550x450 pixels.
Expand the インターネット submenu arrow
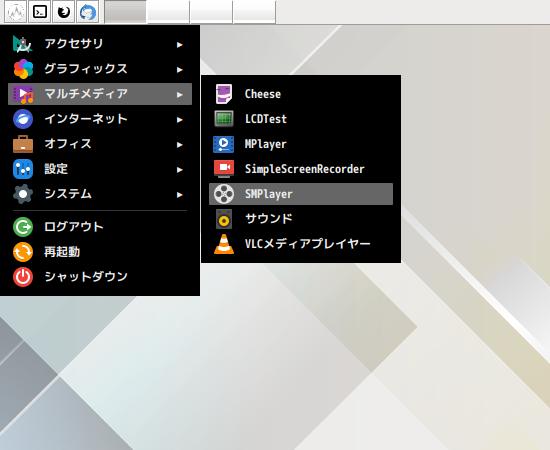click(180, 120)
